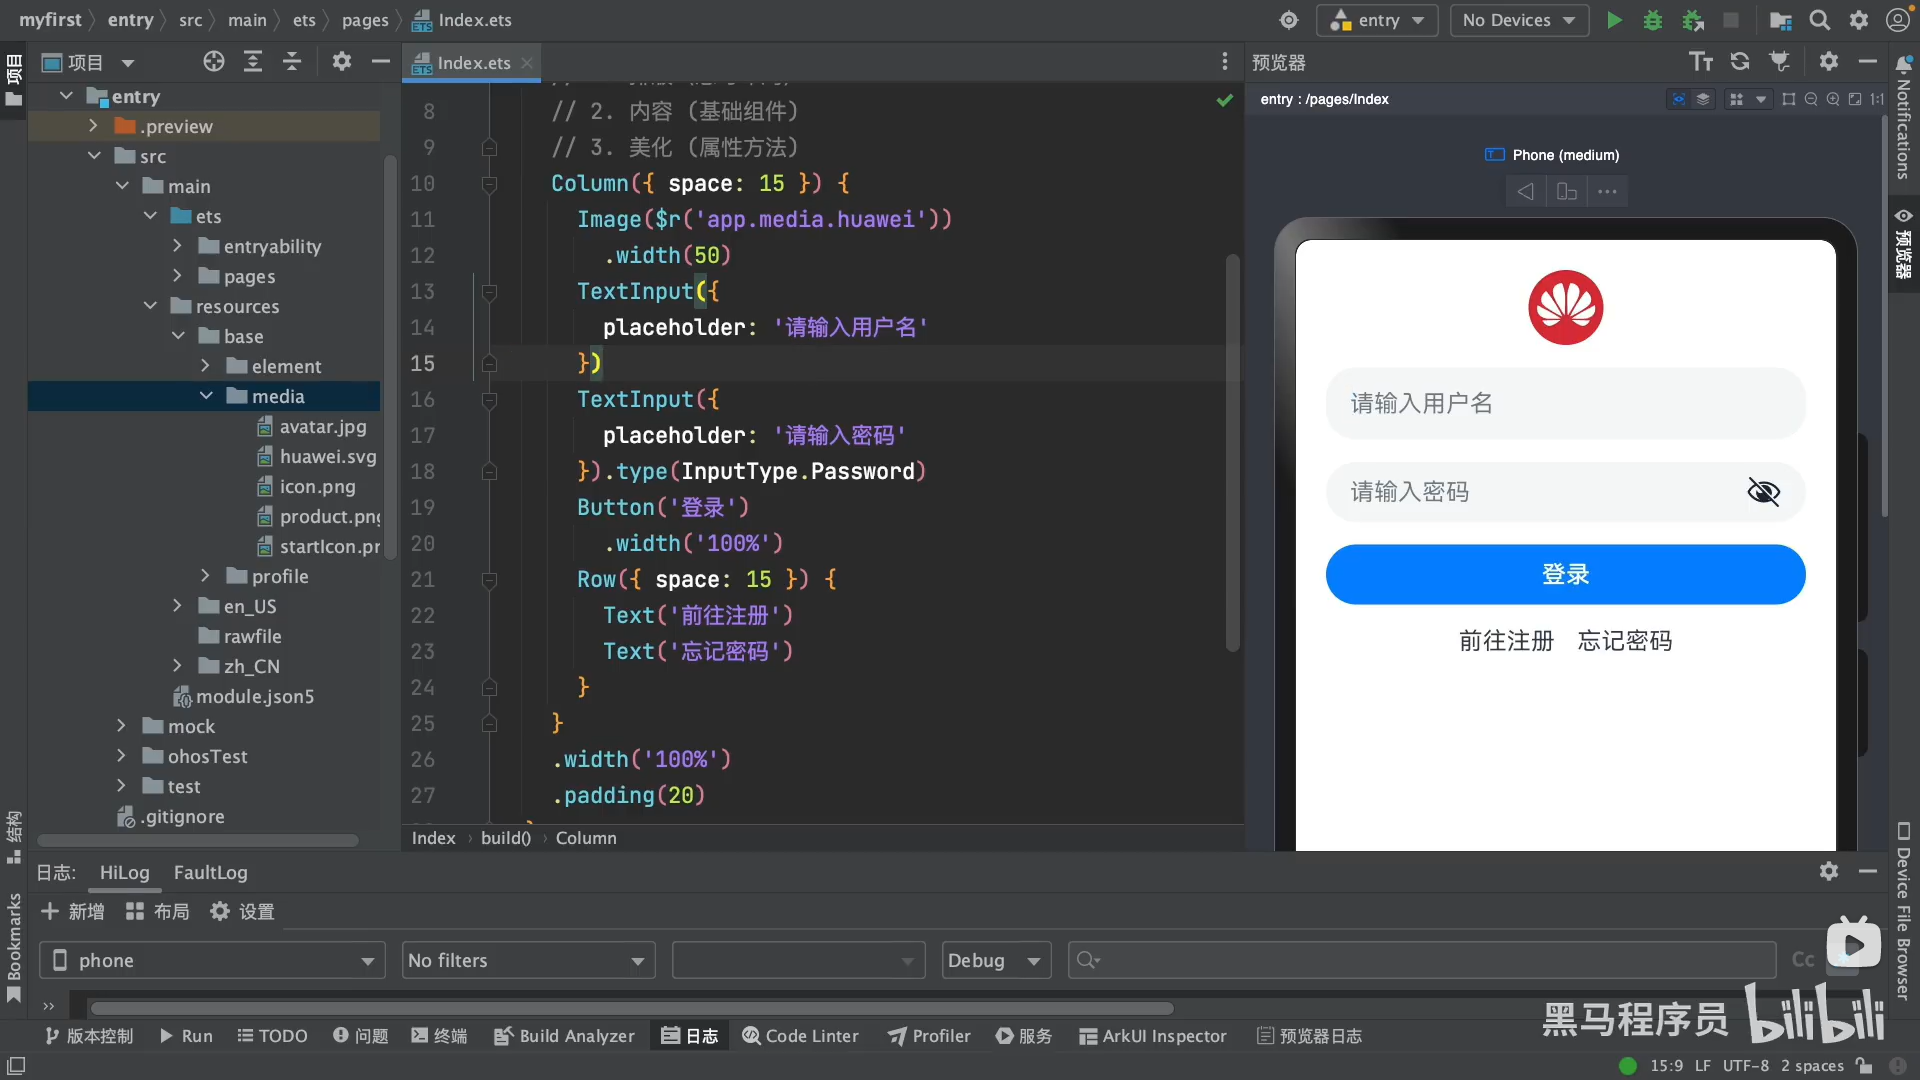Toggle the layers view mode in previewer
Screen dimensions: 1920x1080
[1703, 99]
